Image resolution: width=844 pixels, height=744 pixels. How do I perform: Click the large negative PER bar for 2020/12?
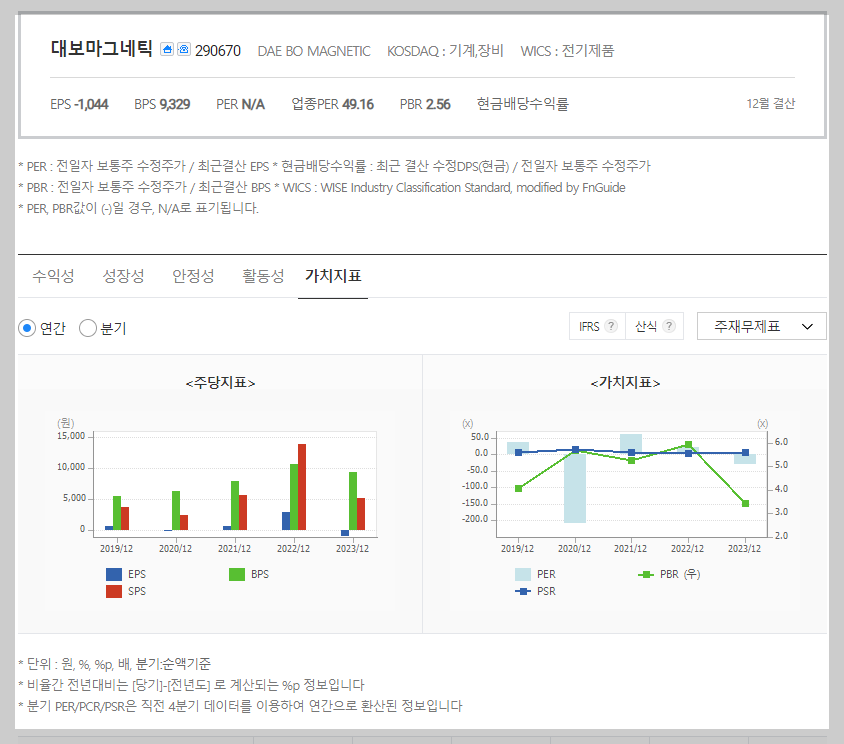click(x=575, y=488)
